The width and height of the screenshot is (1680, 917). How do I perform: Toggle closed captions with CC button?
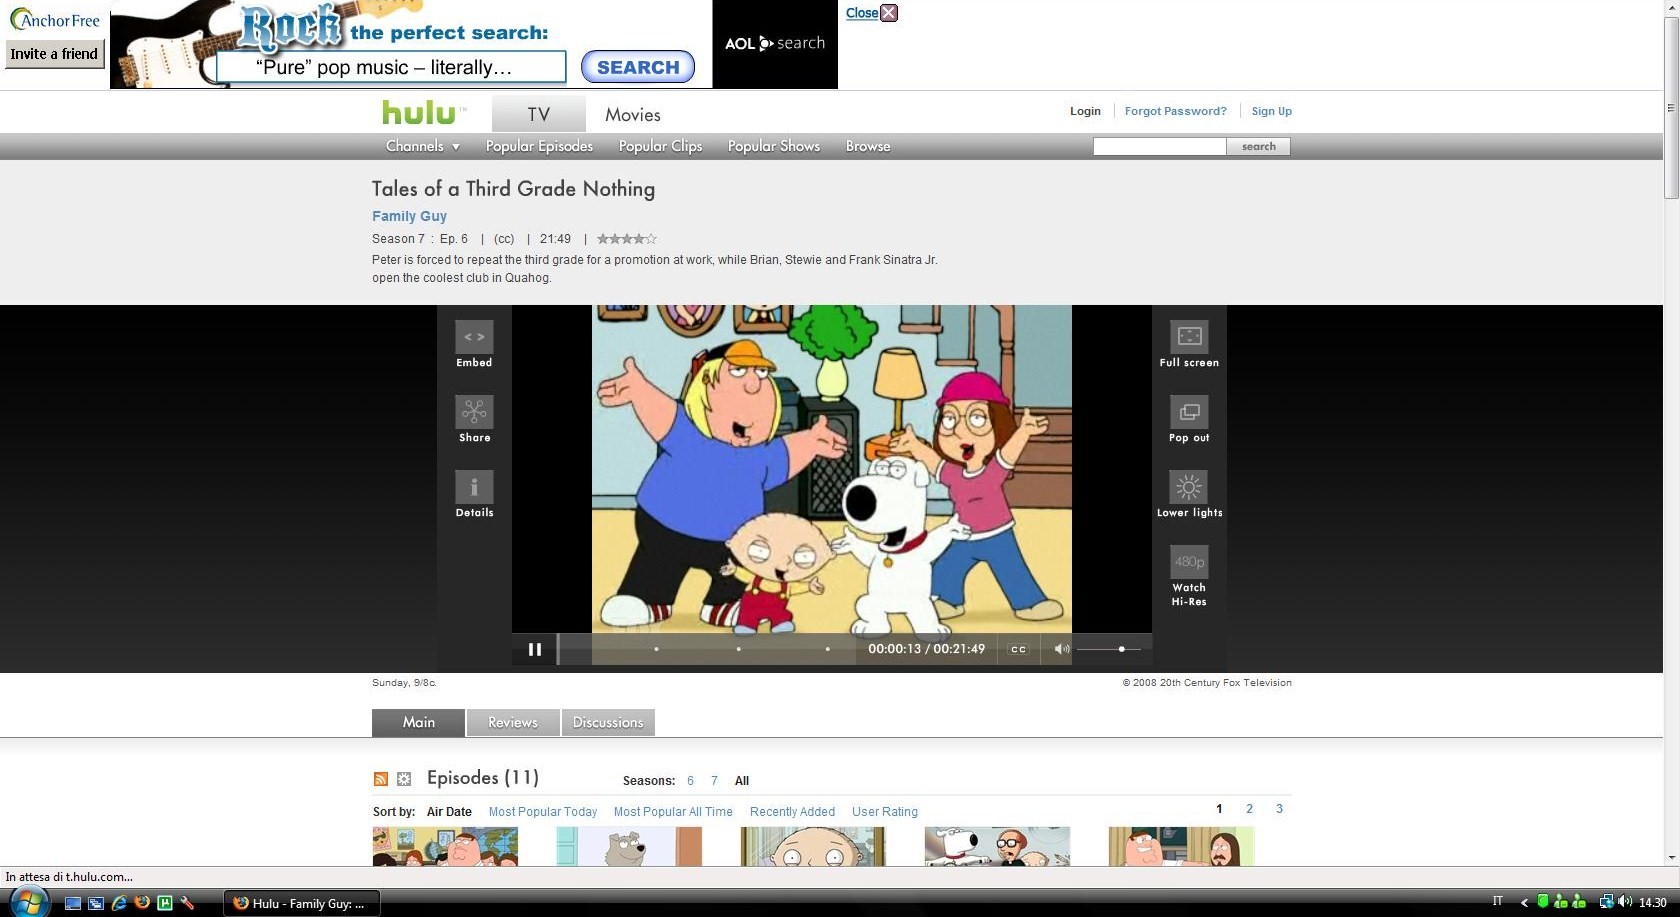[x=1018, y=649]
